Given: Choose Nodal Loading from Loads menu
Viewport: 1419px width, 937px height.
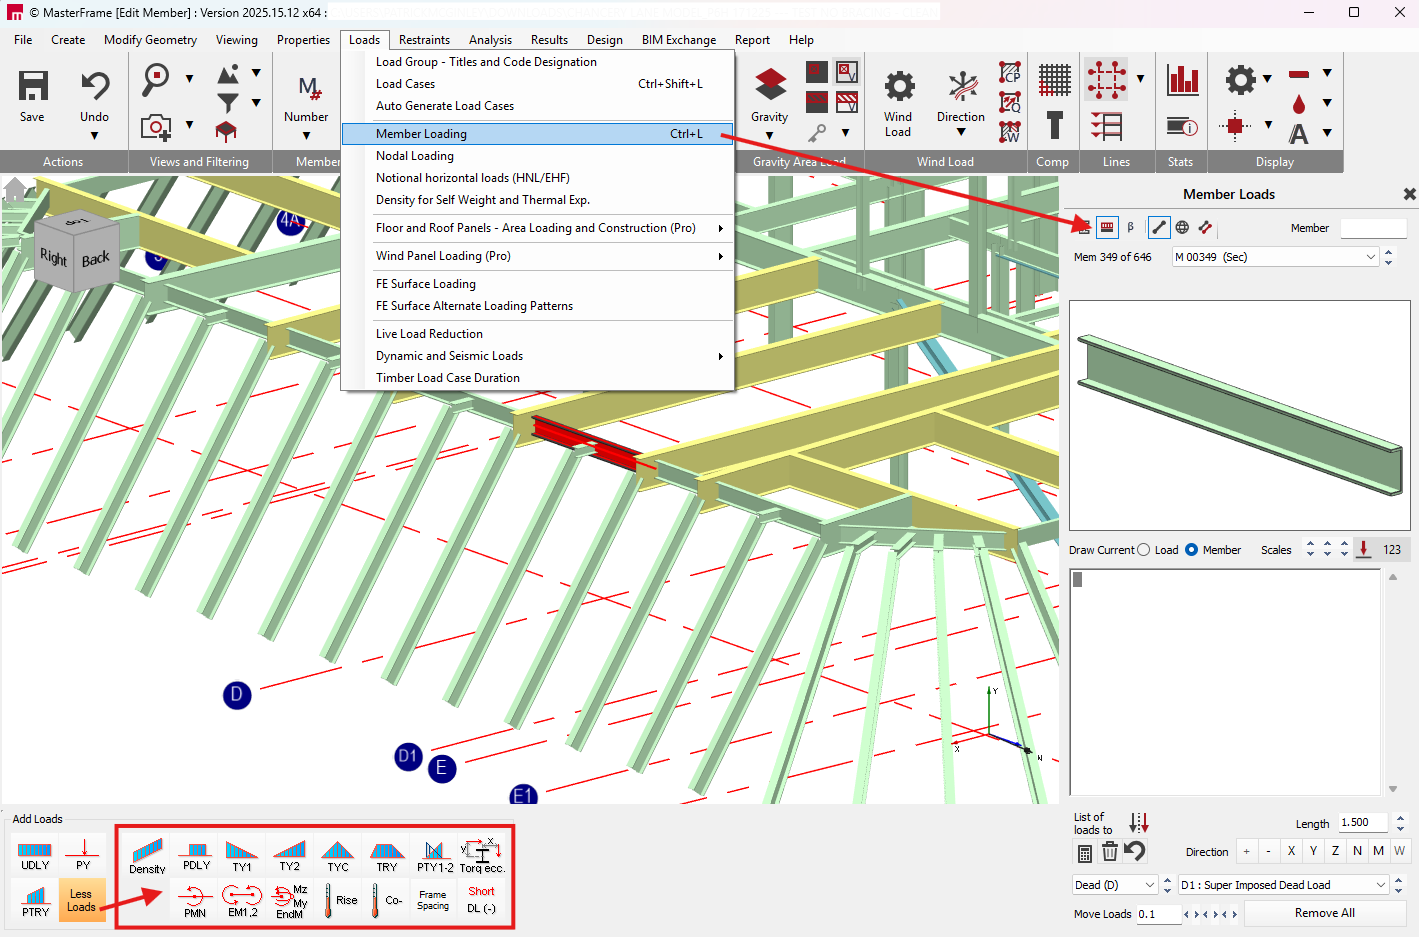Looking at the screenshot, I should click(415, 156).
